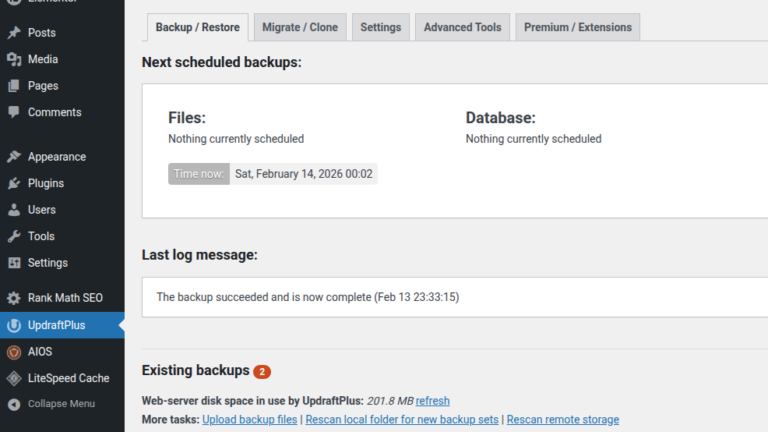Click 'Nothing currently scheduled' under Database
This screenshot has height=432, width=768.
[533, 139]
